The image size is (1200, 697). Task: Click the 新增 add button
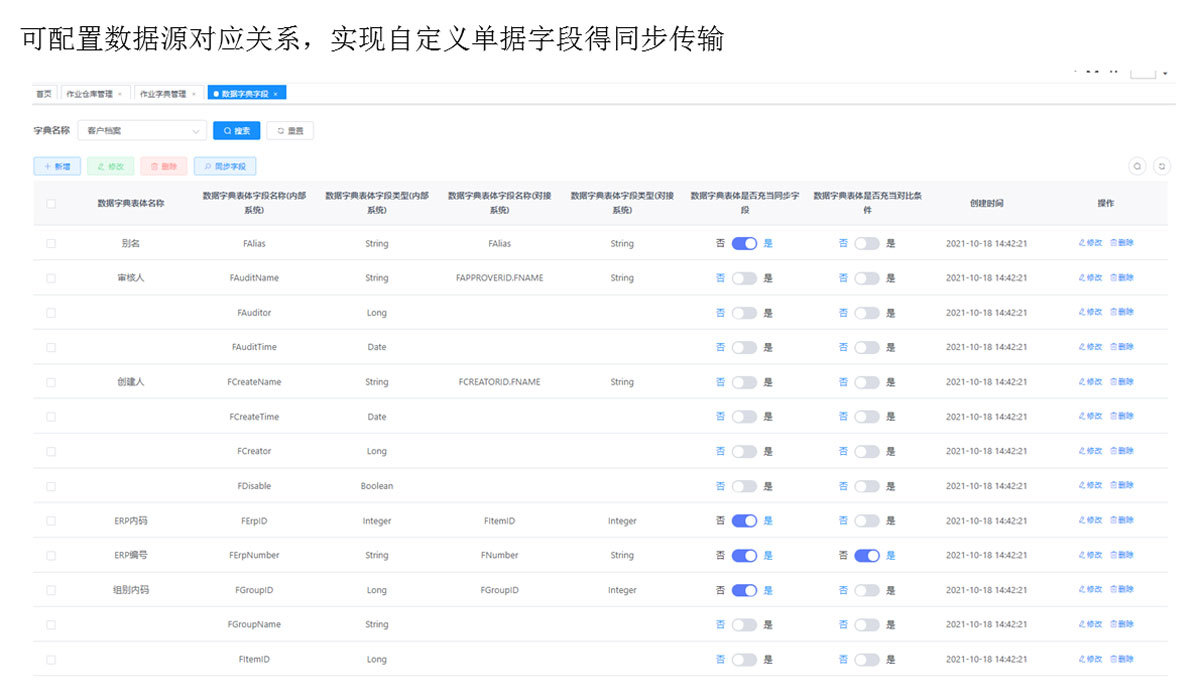(x=57, y=166)
